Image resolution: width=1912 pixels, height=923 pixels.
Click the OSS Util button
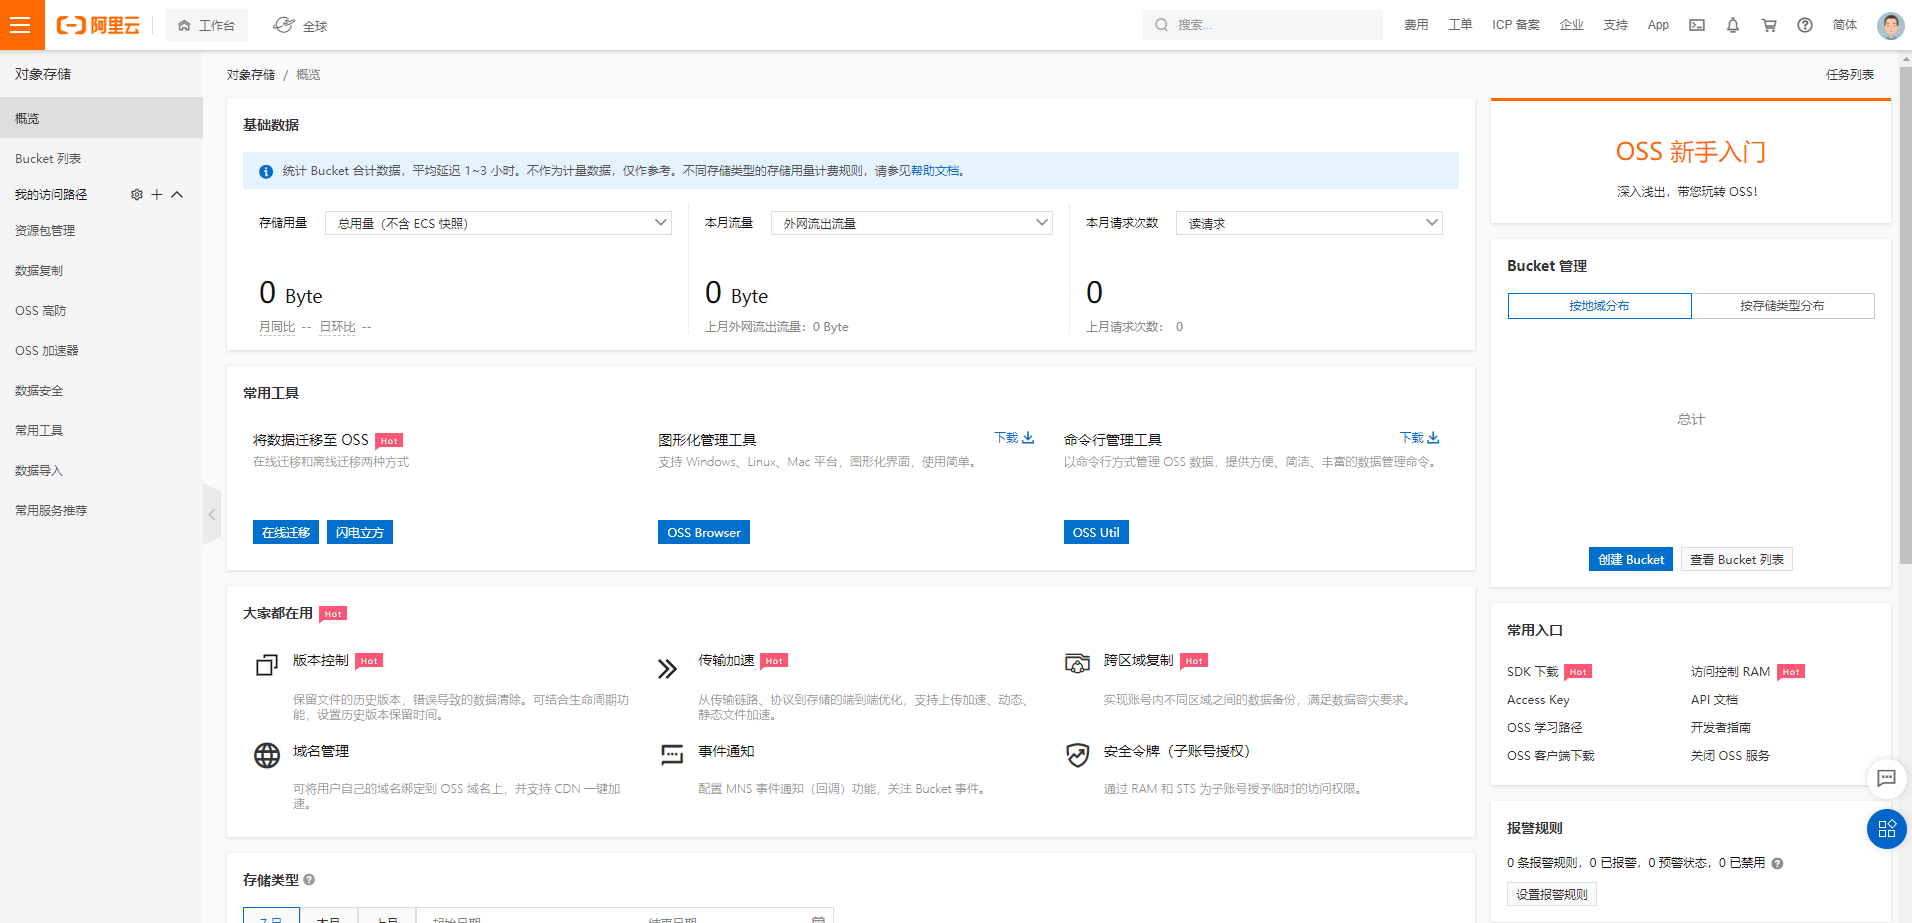pyautogui.click(x=1096, y=532)
